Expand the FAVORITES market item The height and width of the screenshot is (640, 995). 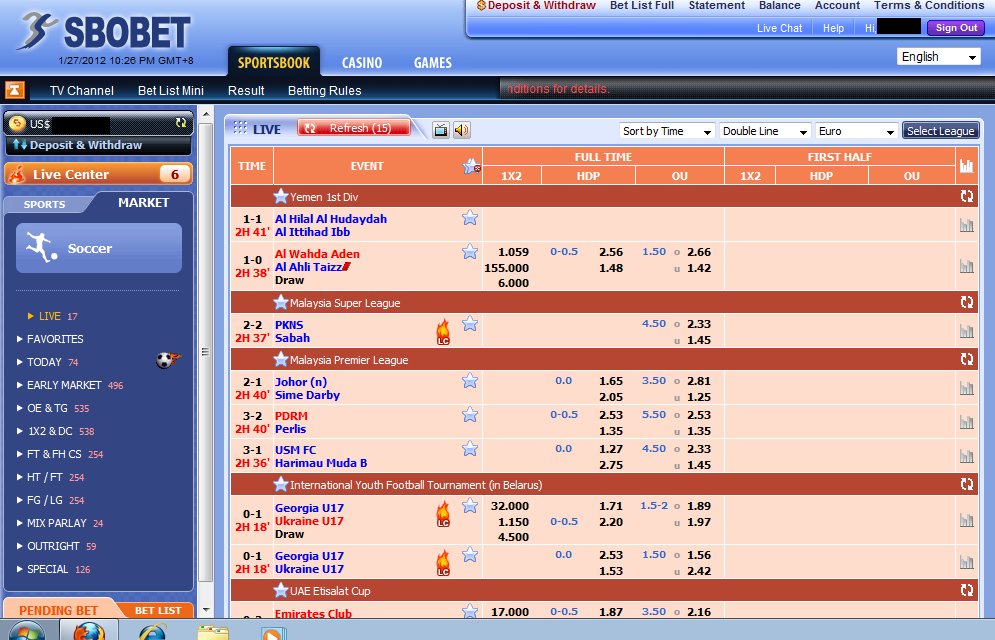click(x=55, y=339)
